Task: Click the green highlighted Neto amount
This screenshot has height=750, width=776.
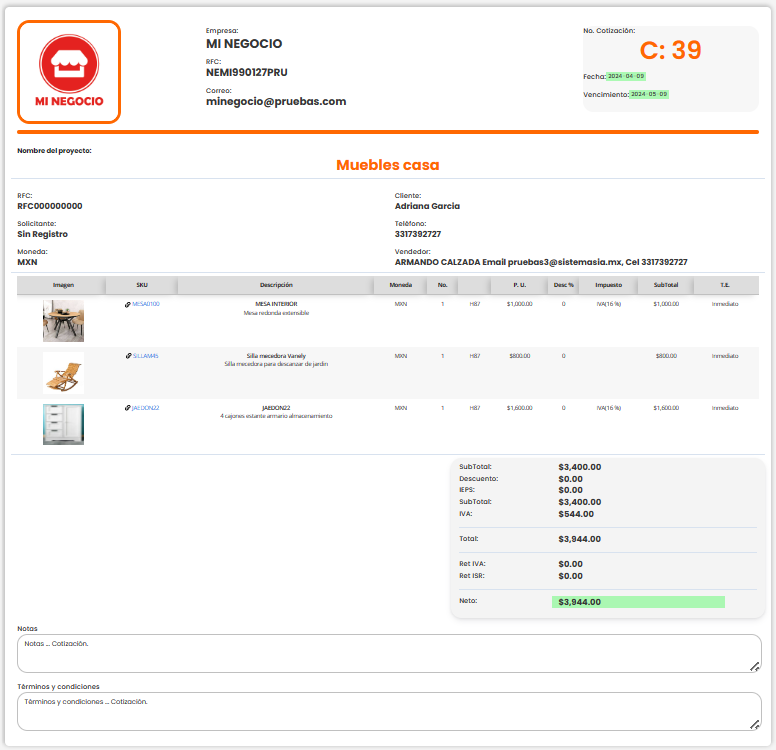Action: [x=637, y=602]
